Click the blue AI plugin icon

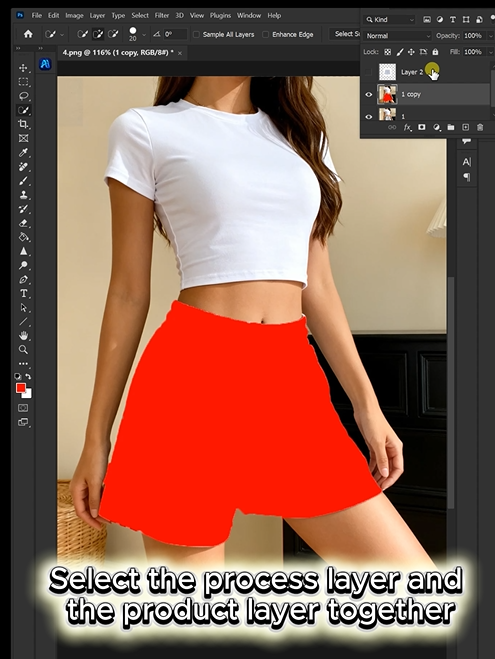pos(45,64)
